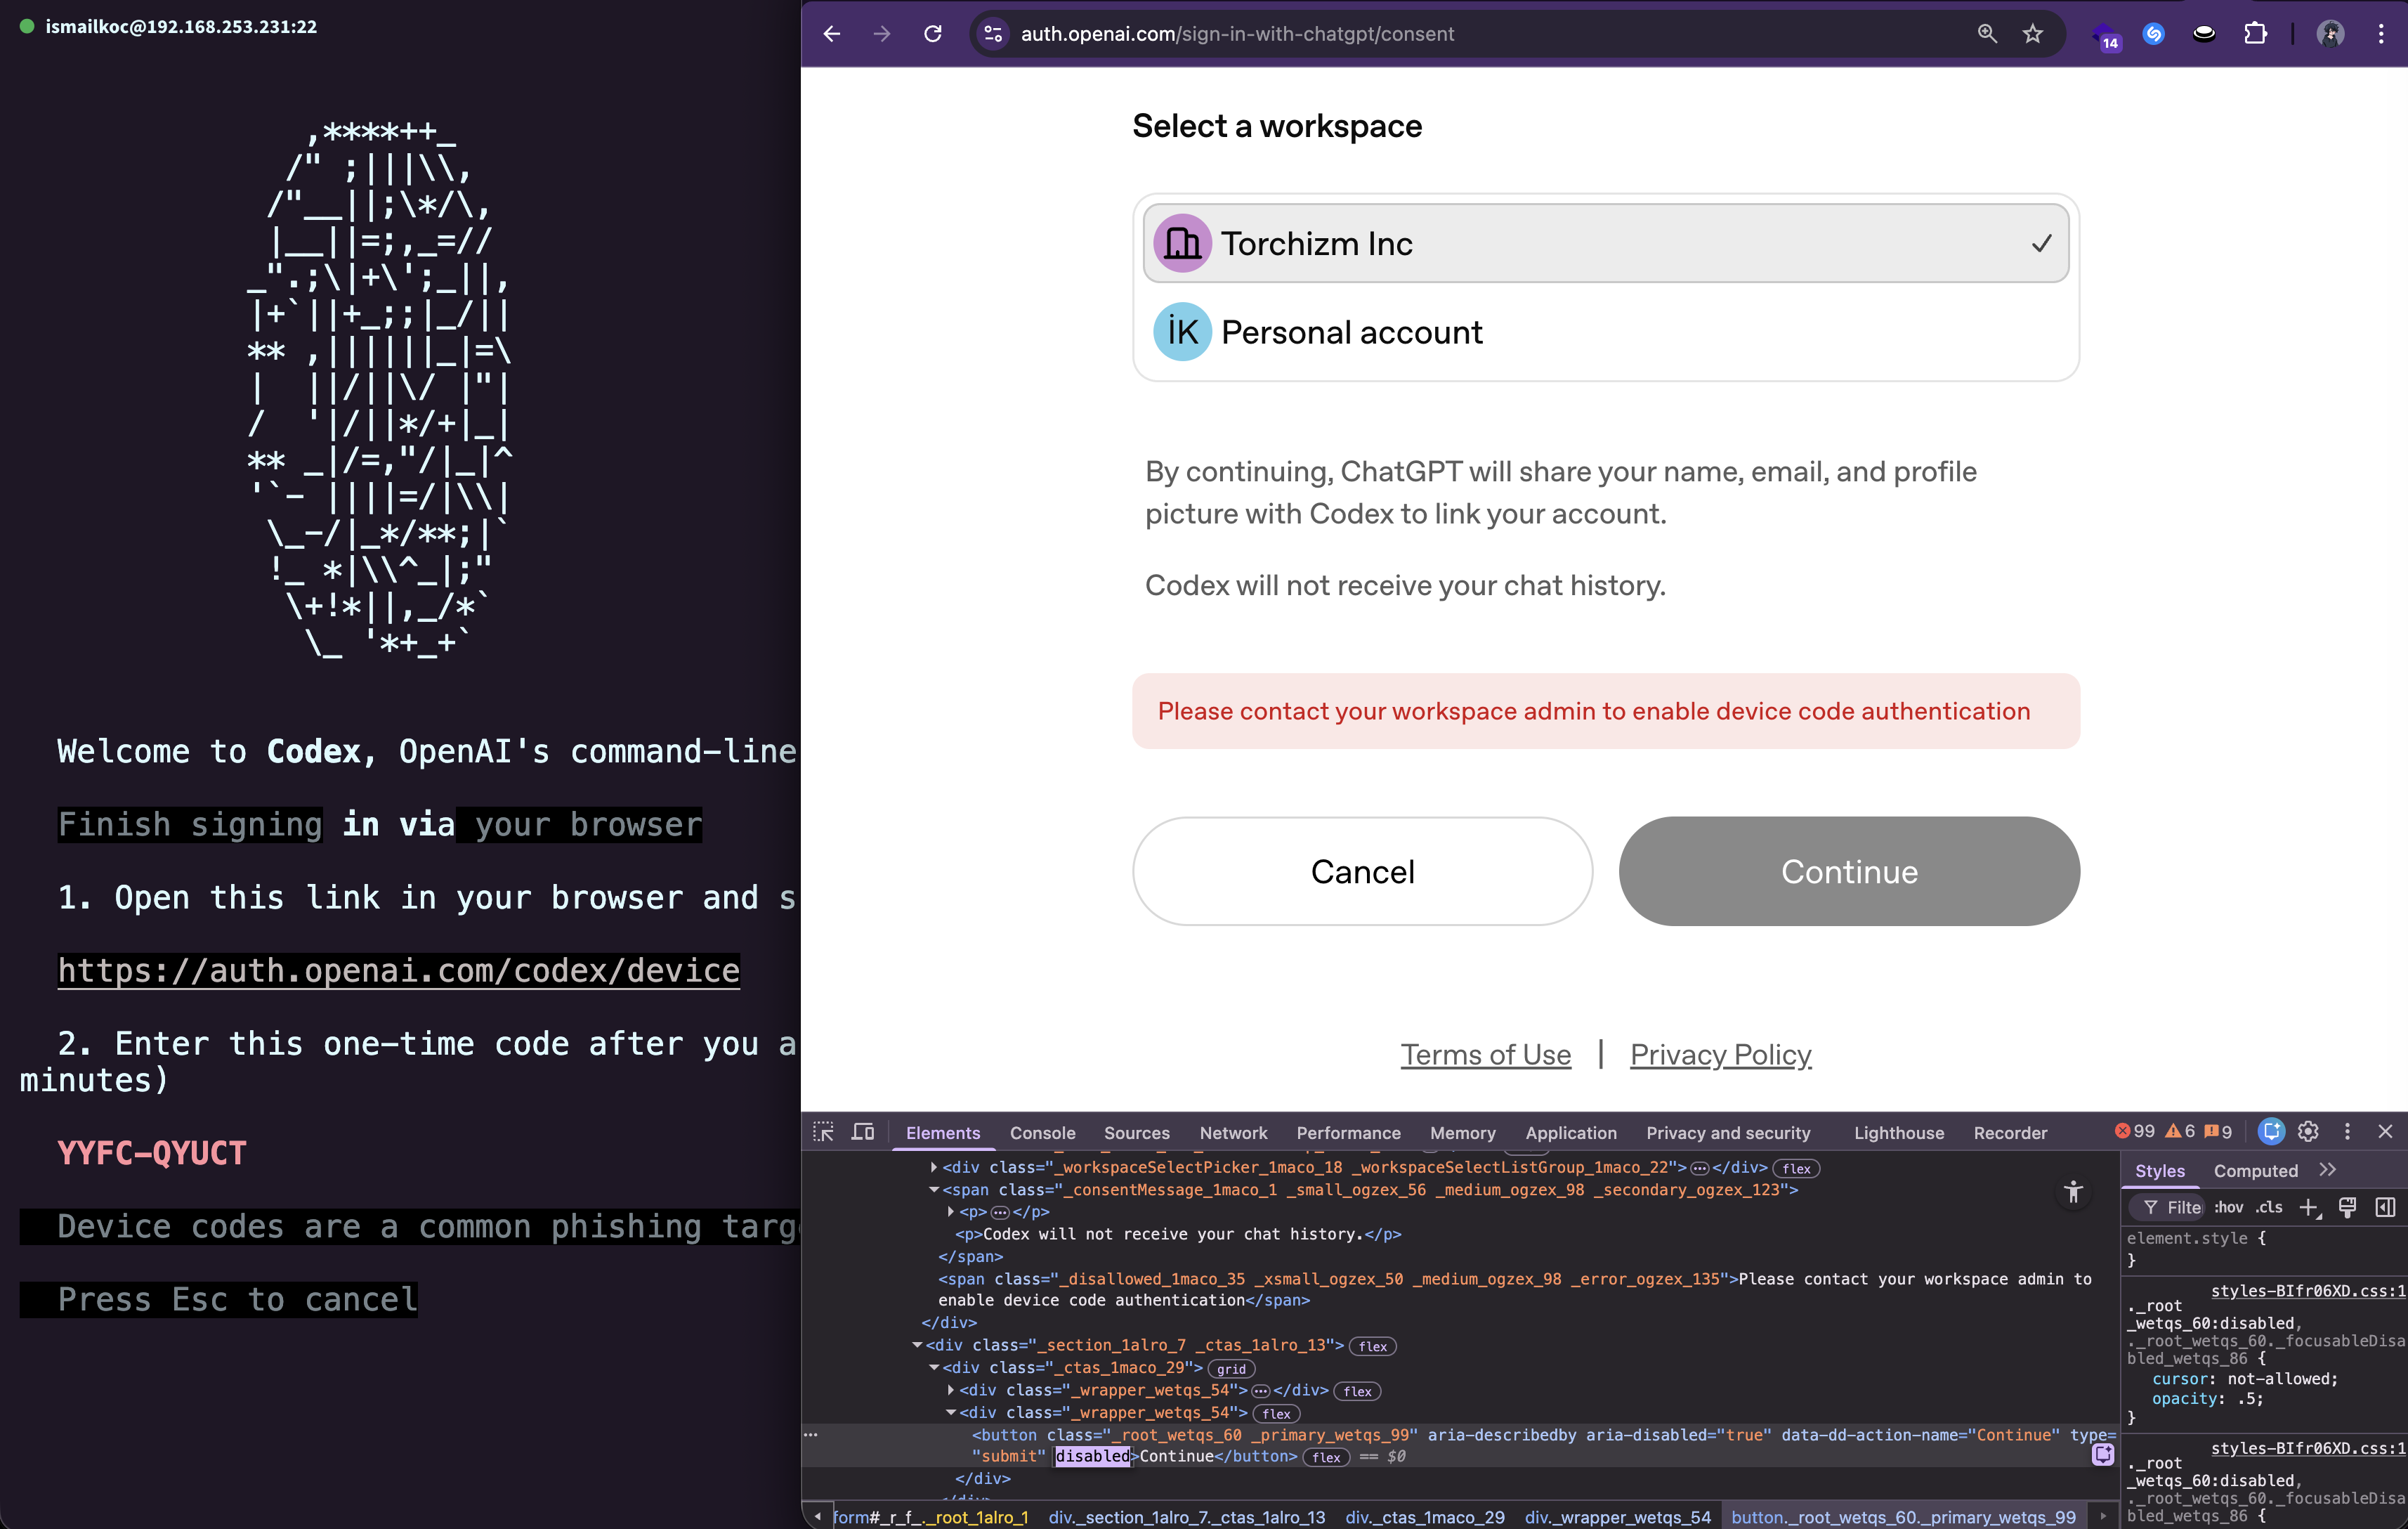Open the accessibility tree view button
The width and height of the screenshot is (2408, 1529).
coord(2073,1191)
